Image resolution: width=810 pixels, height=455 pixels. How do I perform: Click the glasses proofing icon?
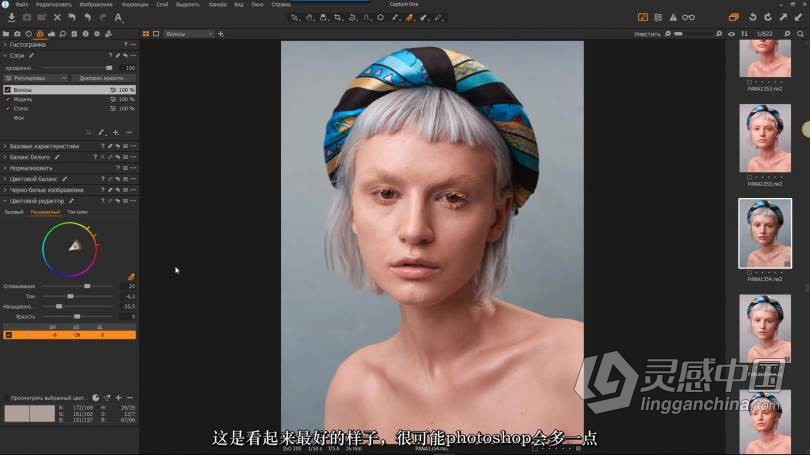689,18
